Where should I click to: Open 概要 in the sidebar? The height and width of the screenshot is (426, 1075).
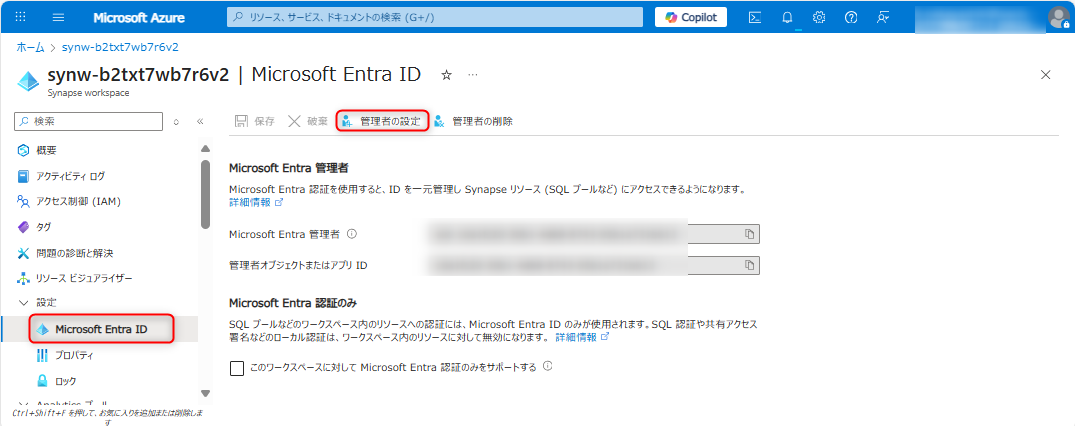(x=46, y=150)
